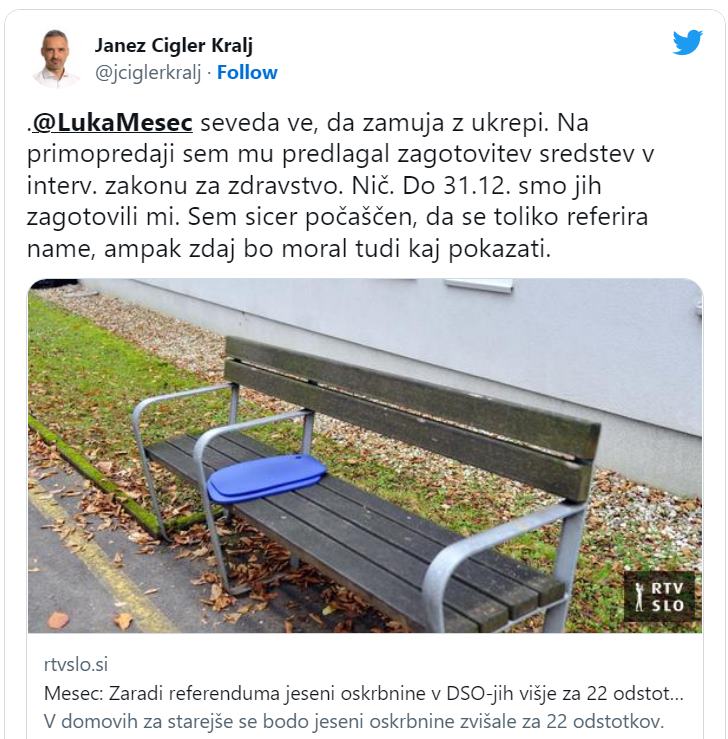
Task: Click the blue cushion in the photo
Action: tap(267, 477)
